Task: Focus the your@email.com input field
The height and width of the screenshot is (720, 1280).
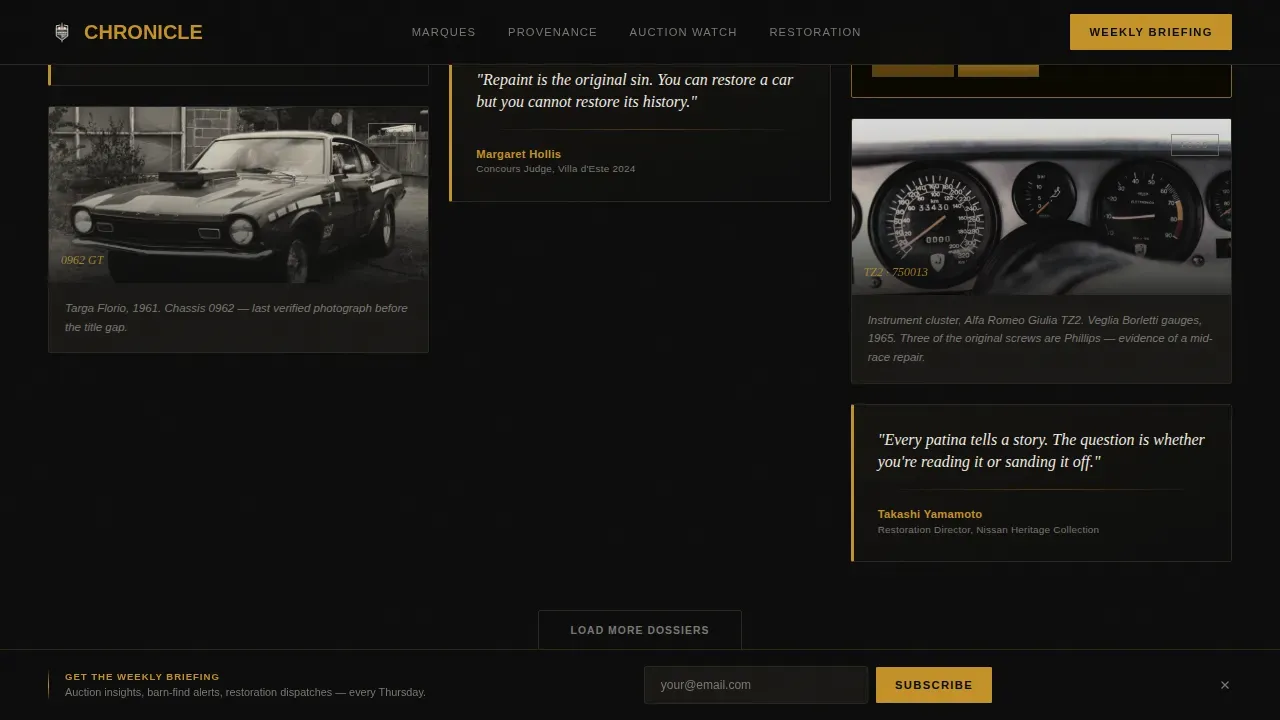Action: 756,685
